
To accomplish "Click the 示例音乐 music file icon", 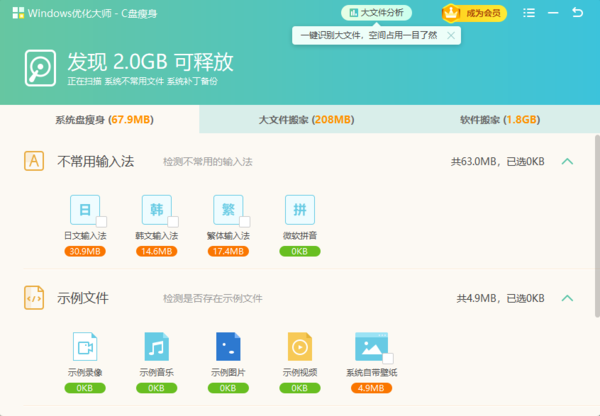I will [x=156, y=347].
